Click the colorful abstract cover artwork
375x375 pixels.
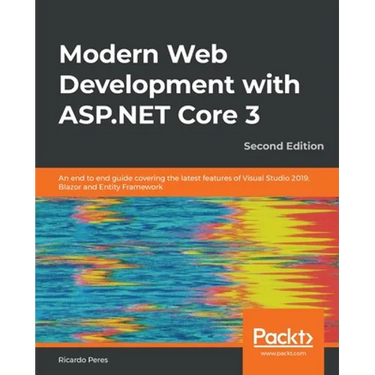coord(187,271)
